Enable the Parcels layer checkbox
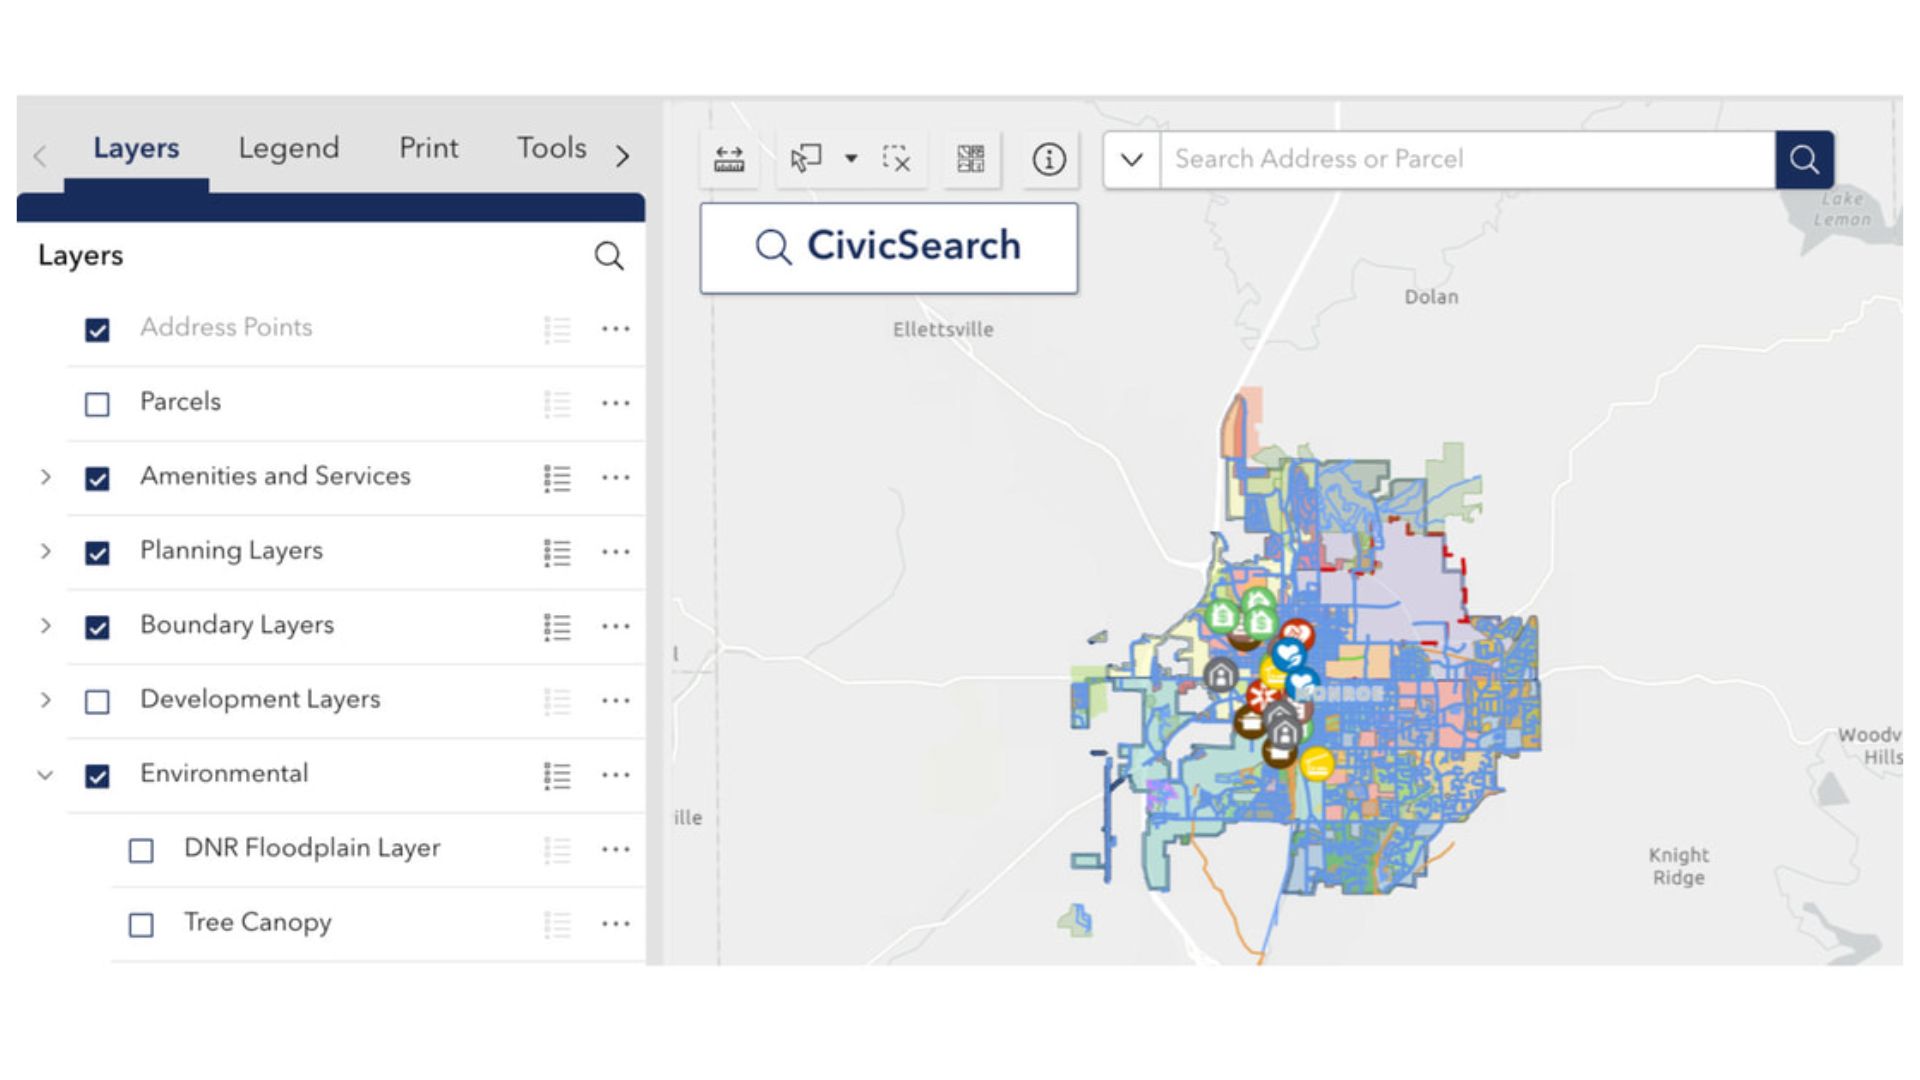1920x1080 pixels. click(x=97, y=404)
